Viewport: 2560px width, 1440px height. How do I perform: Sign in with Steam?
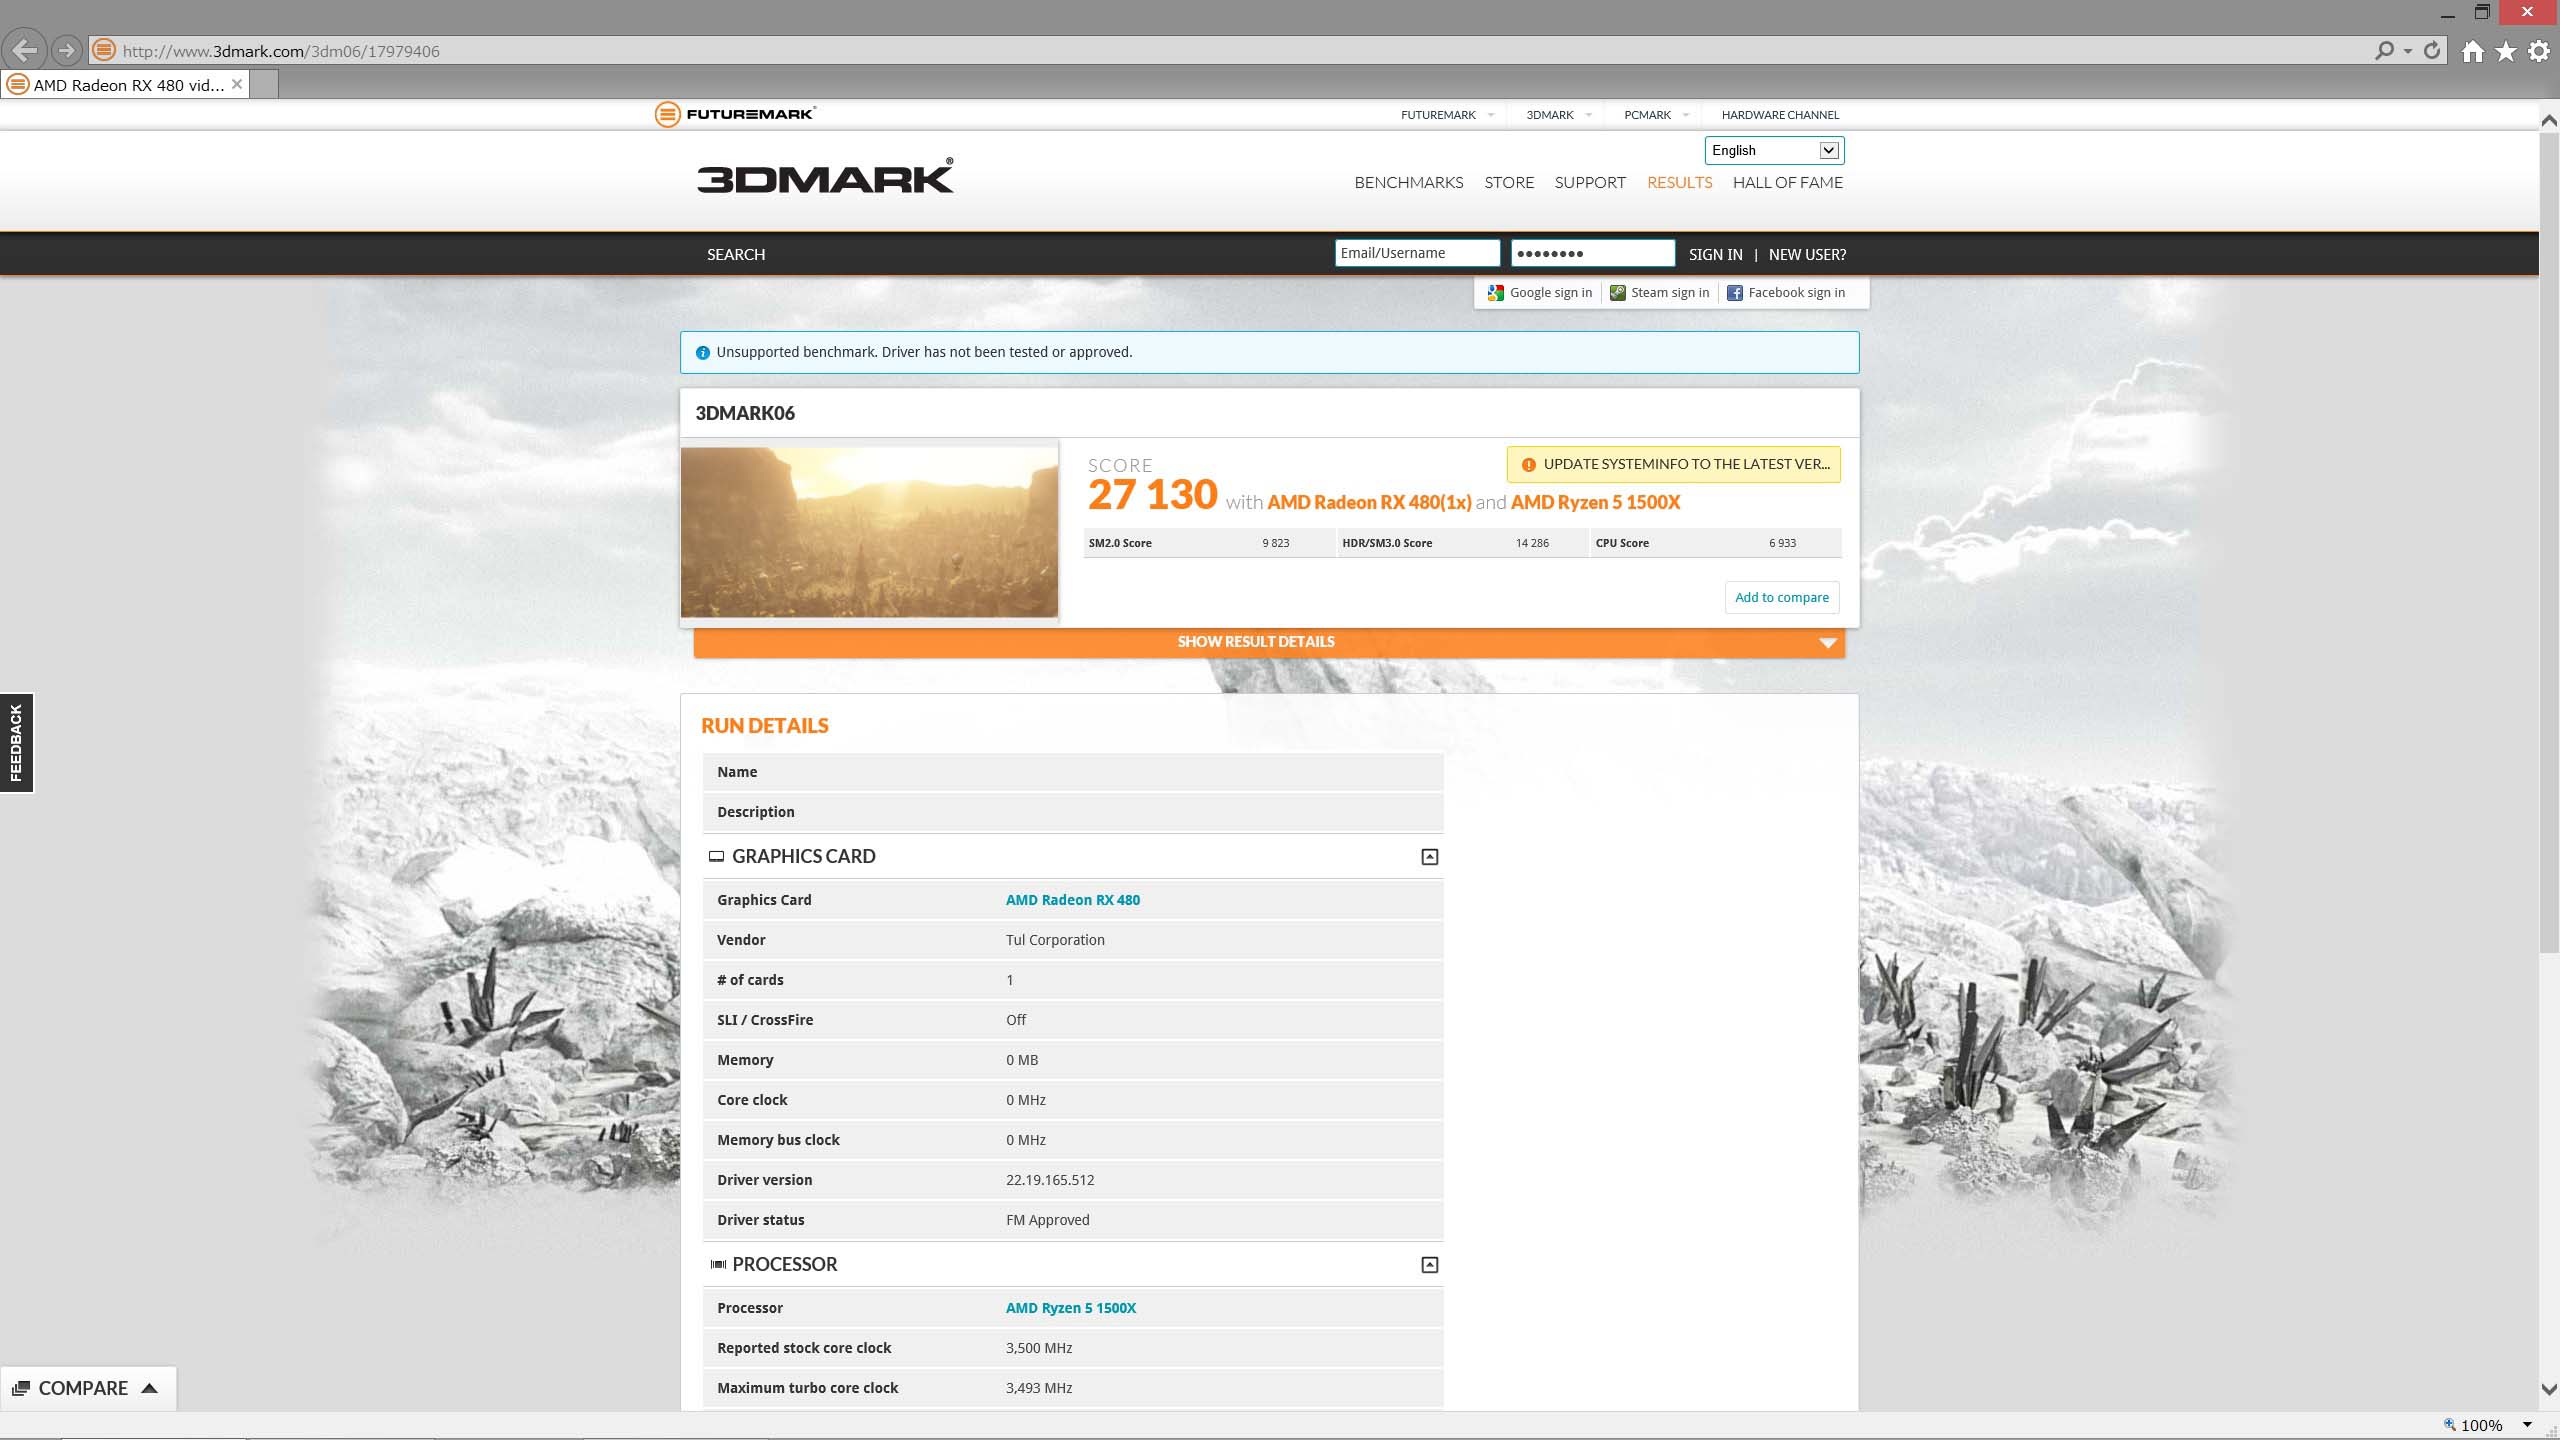[1660, 293]
